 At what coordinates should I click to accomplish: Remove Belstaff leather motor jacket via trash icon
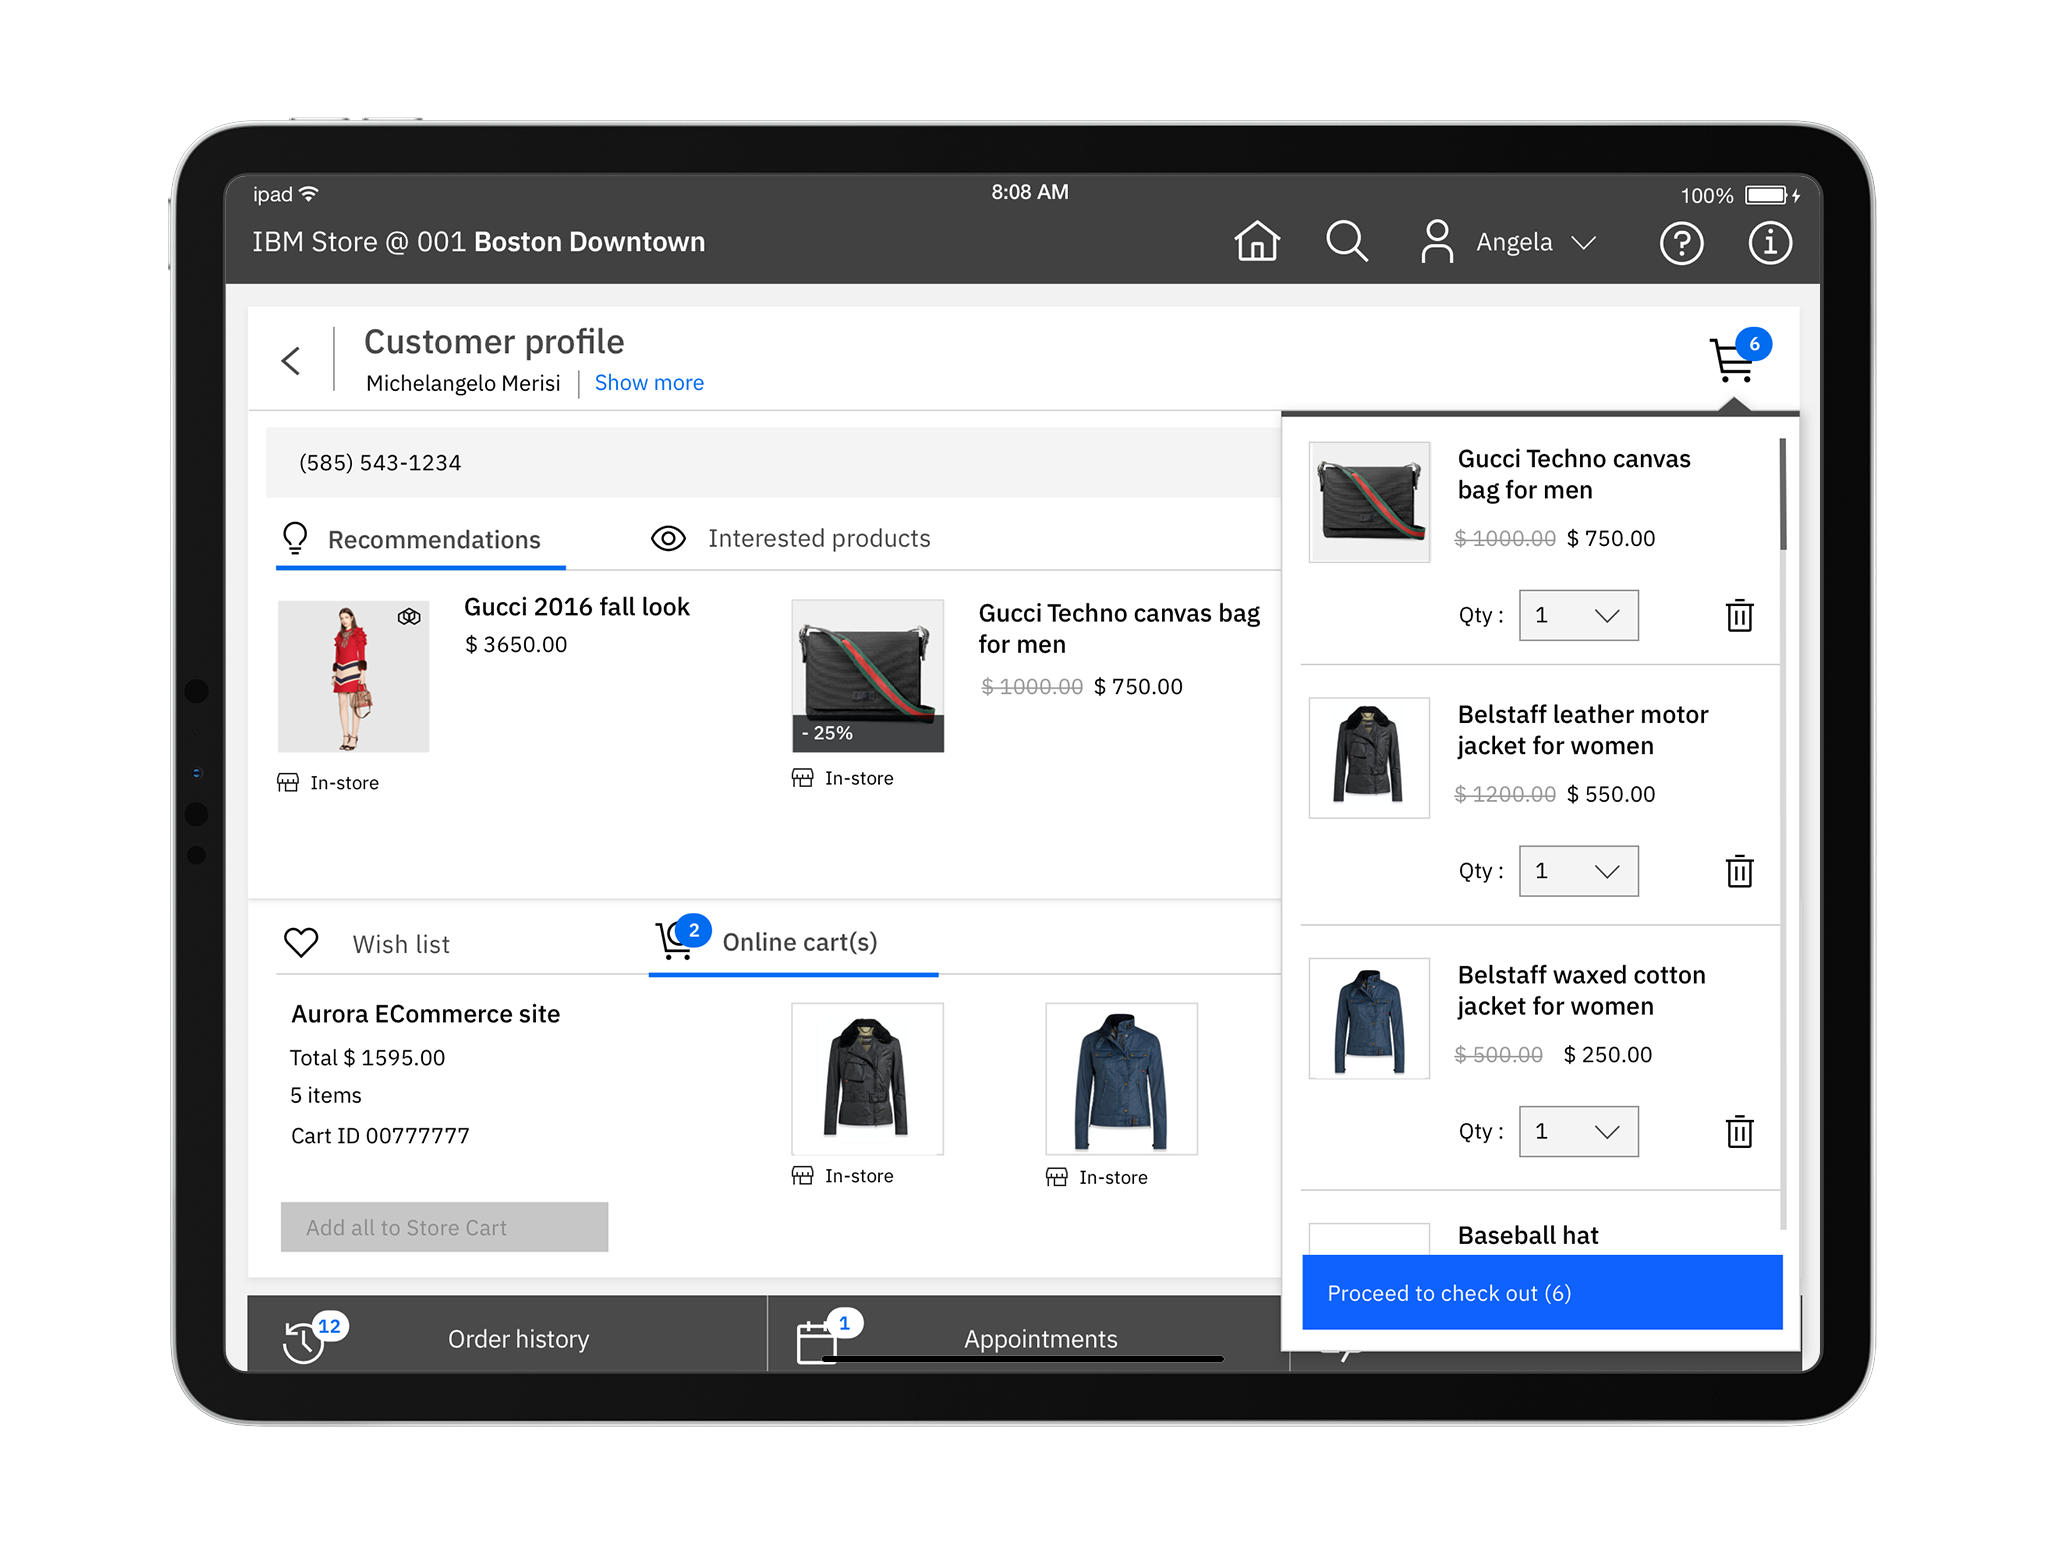[x=1739, y=871]
